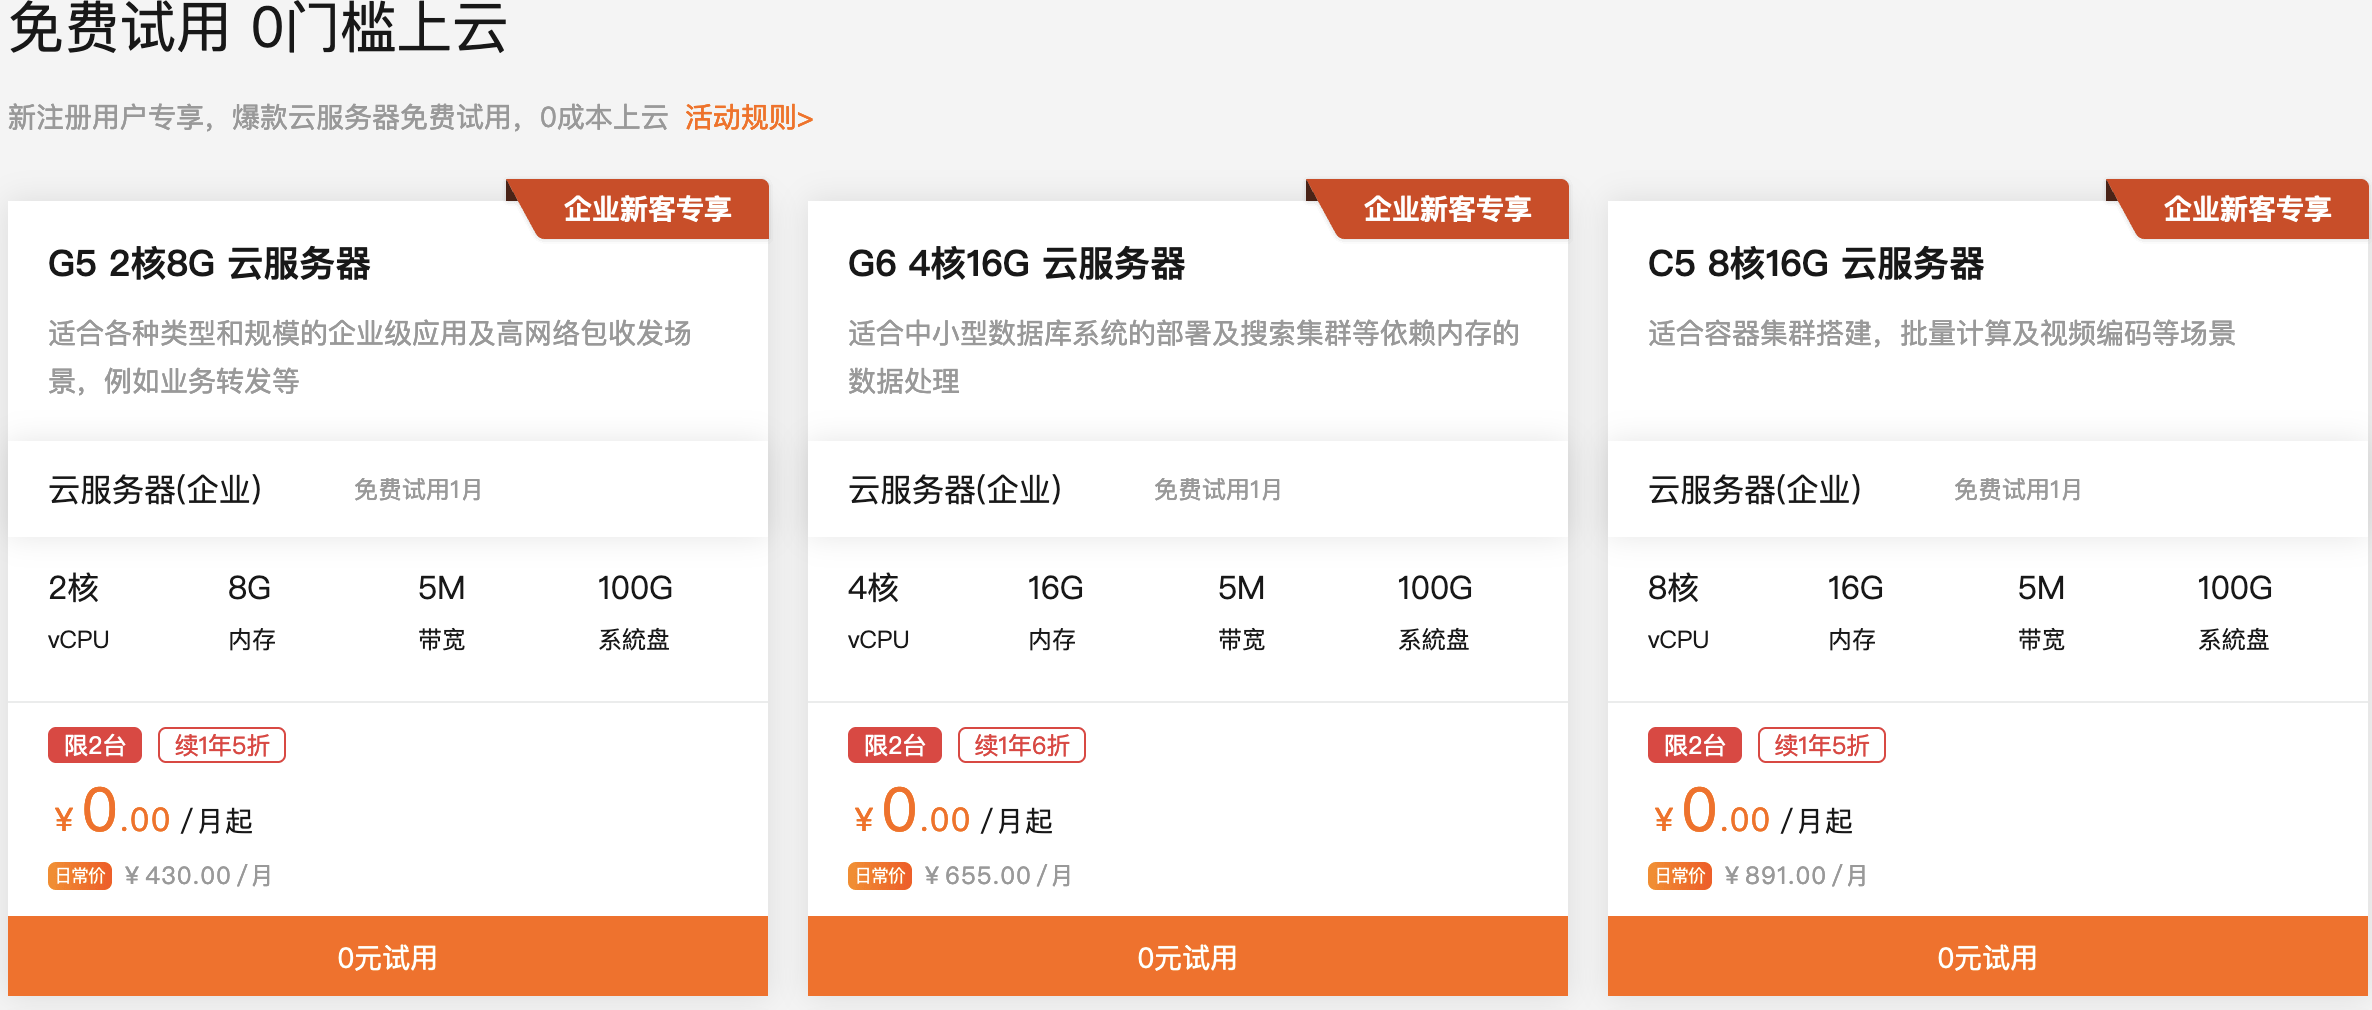
Task: Click the 续1年5折 tag on G5 card
Action: pyautogui.click(x=221, y=745)
